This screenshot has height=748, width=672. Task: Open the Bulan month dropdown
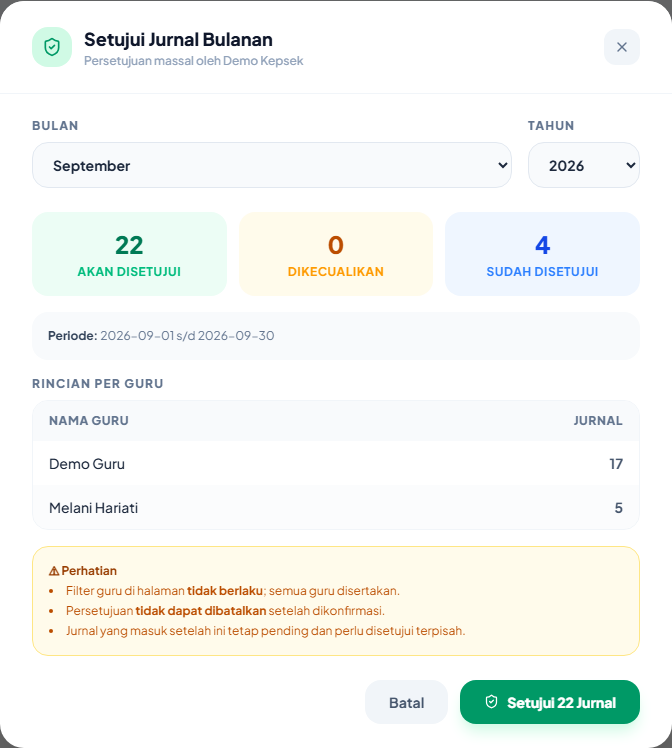pyautogui.click(x=272, y=165)
